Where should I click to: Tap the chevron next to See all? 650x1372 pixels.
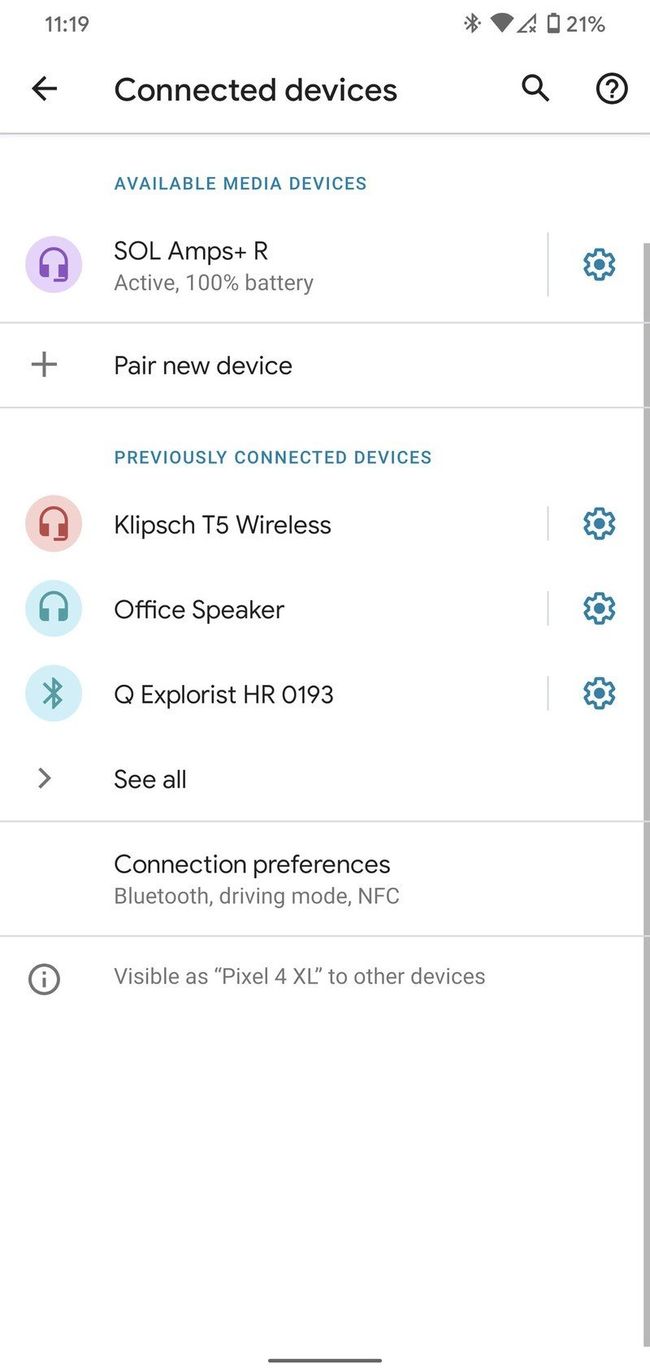44,778
